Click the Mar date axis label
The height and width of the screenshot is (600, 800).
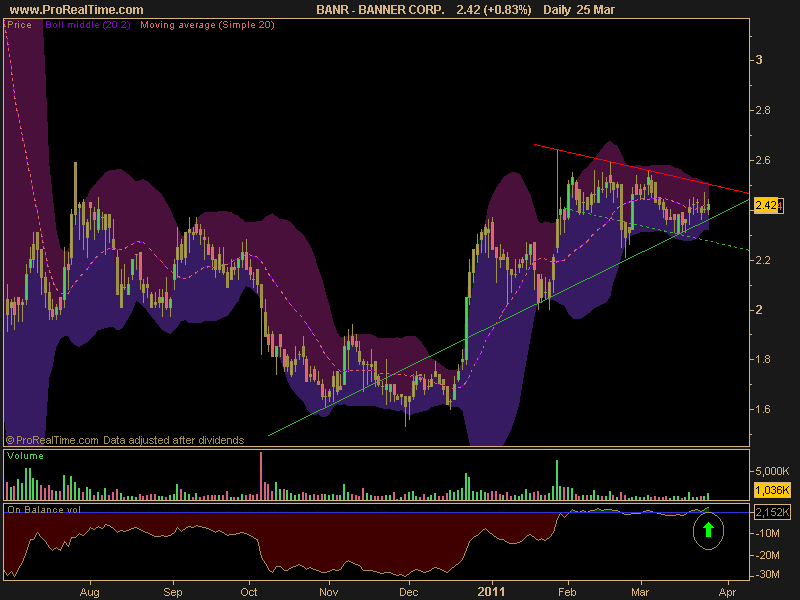640,592
